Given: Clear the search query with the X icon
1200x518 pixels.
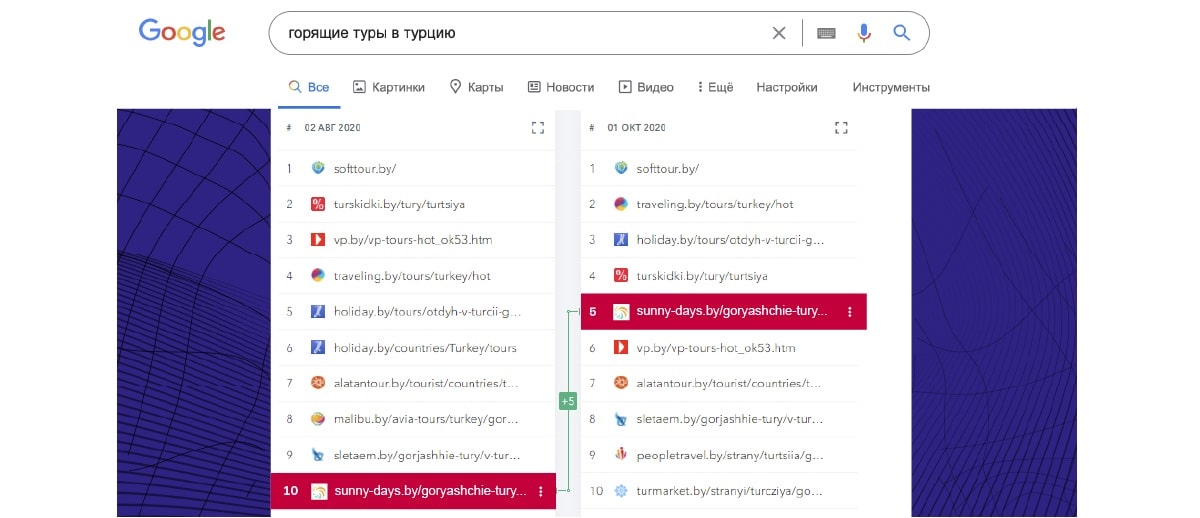Looking at the screenshot, I should pos(779,33).
